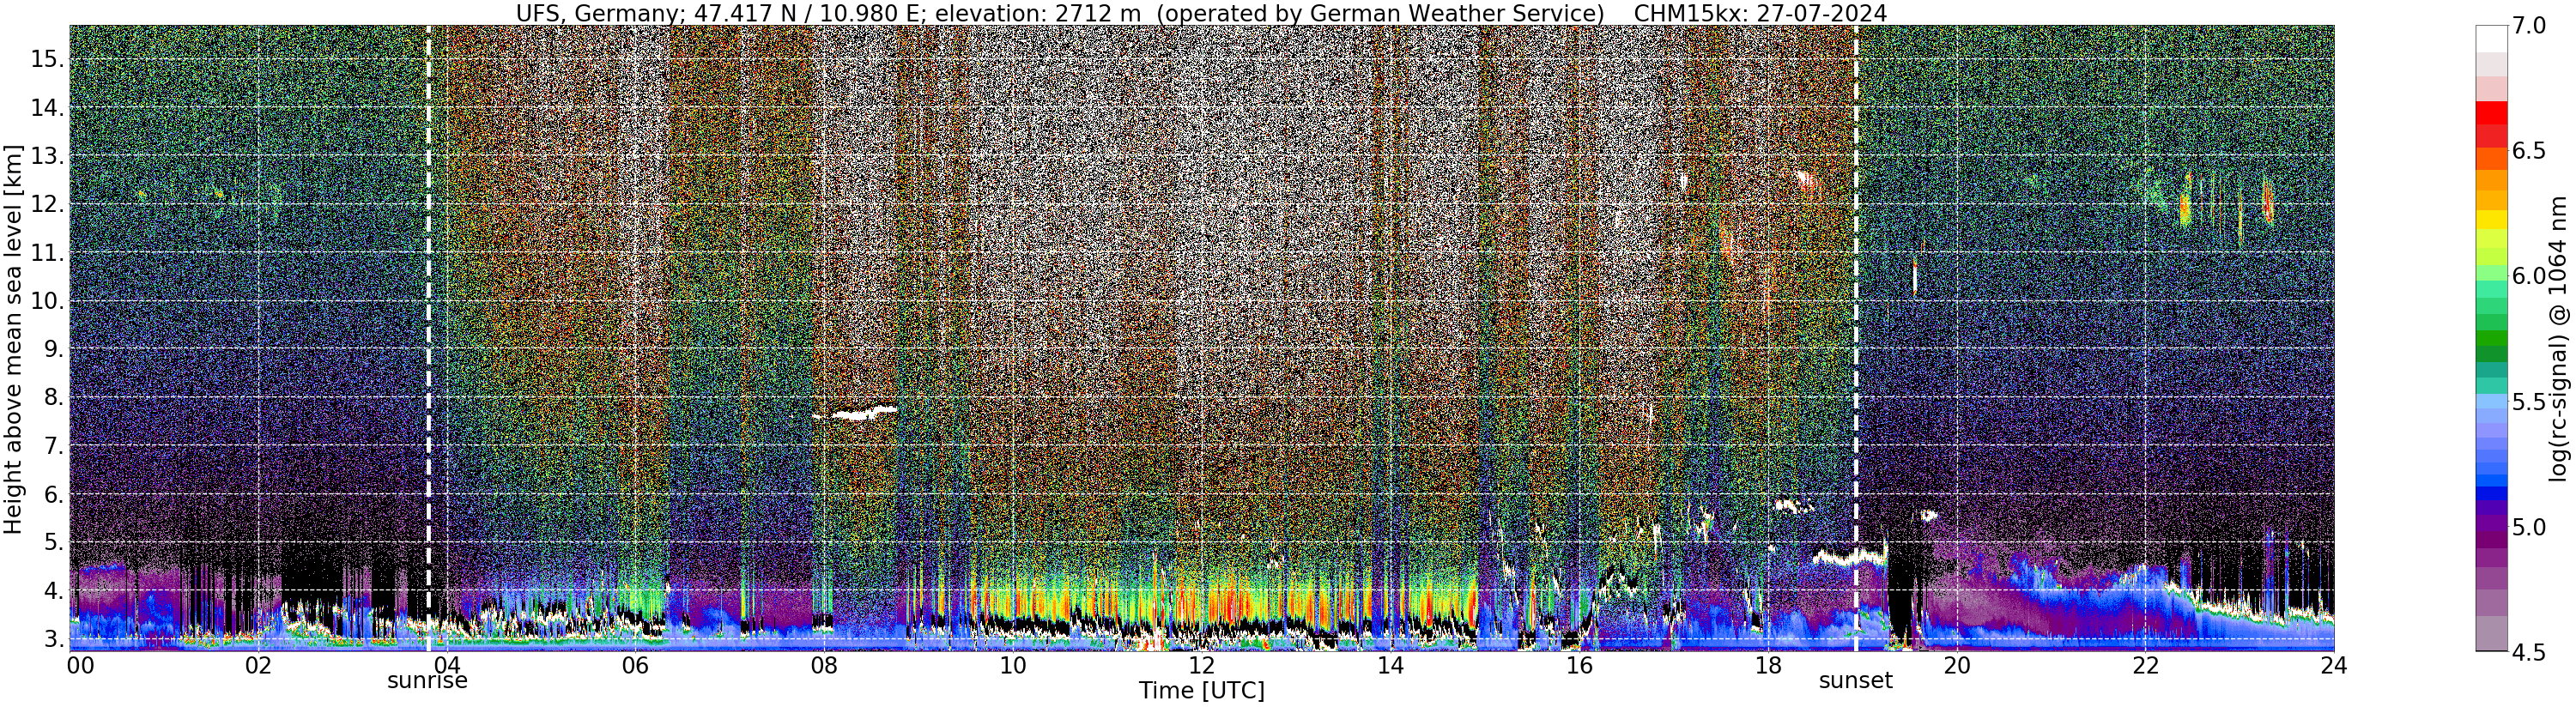
Task: Click the dashed sunset vertical line
Action: [1856, 338]
